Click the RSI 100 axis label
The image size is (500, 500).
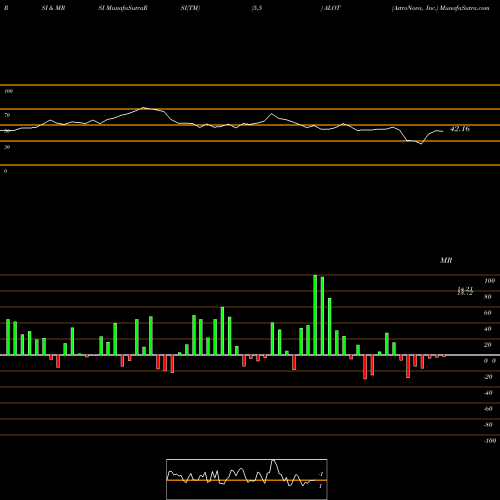pos(8,91)
